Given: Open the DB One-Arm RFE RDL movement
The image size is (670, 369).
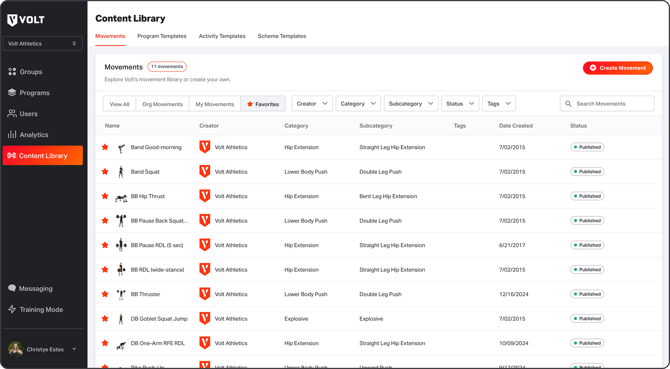Looking at the screenshot, I should point(158,343).
